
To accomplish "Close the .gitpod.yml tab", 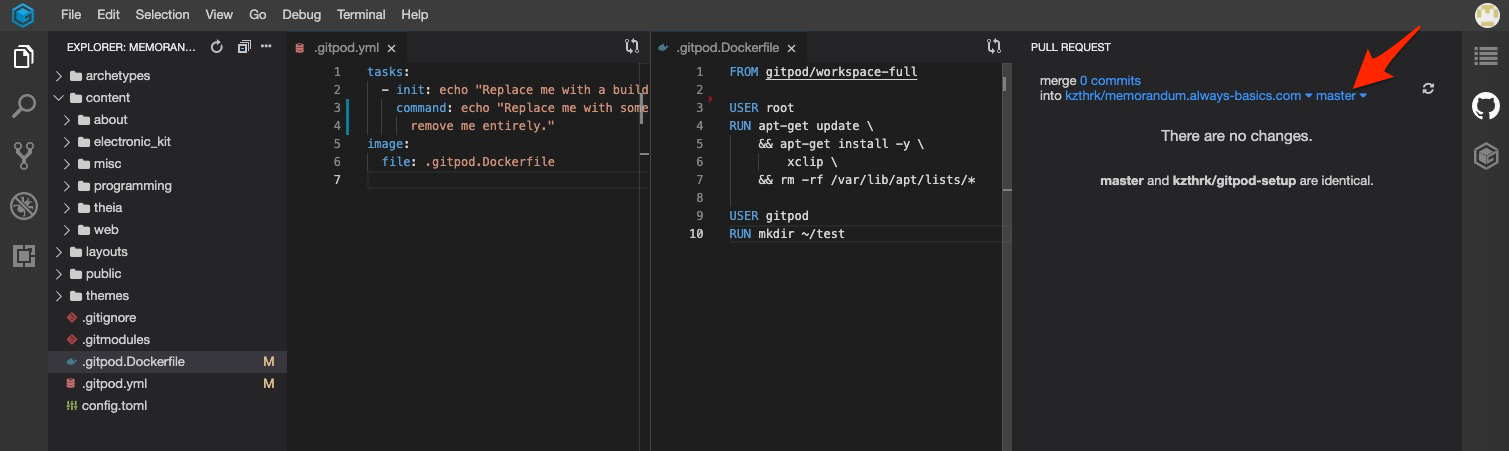I will (x=392, y=48).
